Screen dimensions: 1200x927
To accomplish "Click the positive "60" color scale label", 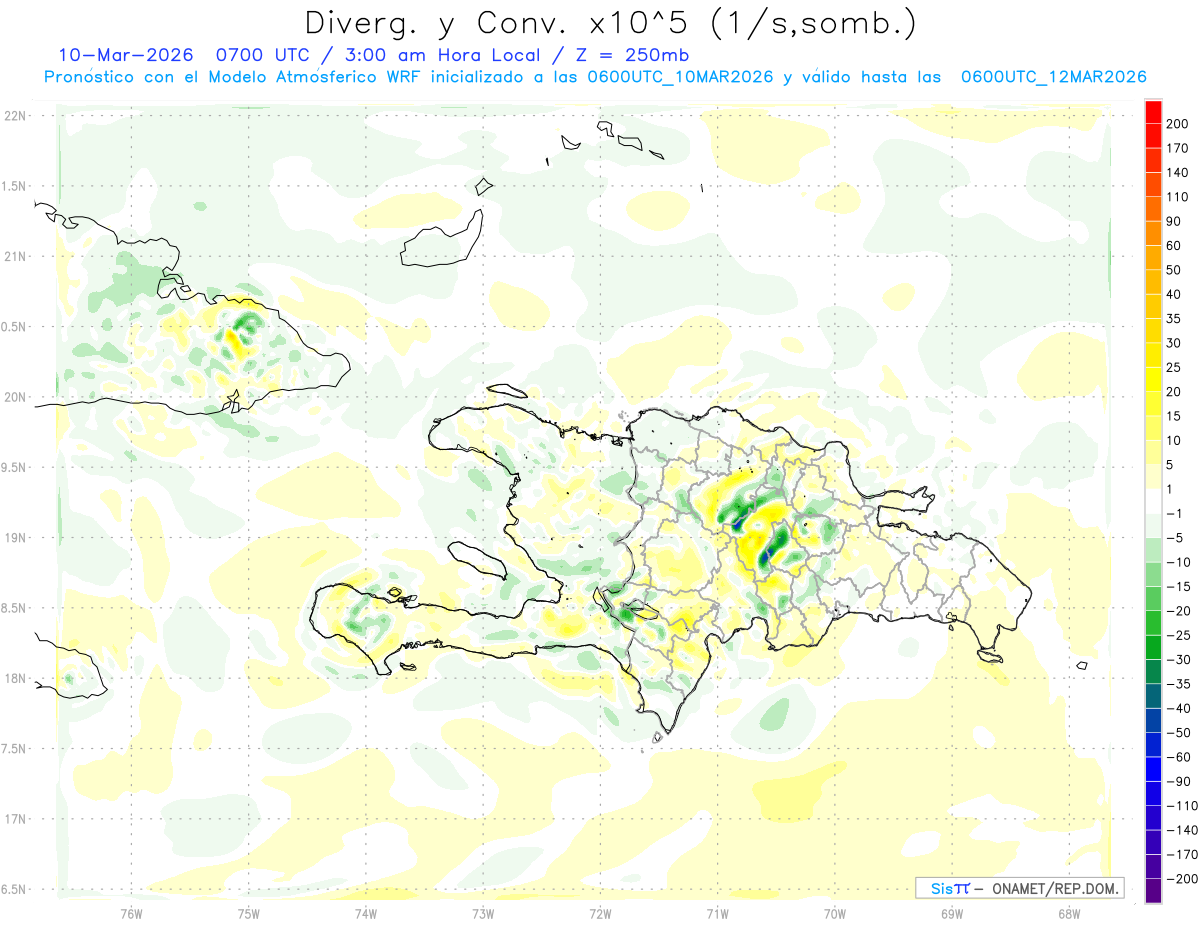I will tap(1174, 246).
